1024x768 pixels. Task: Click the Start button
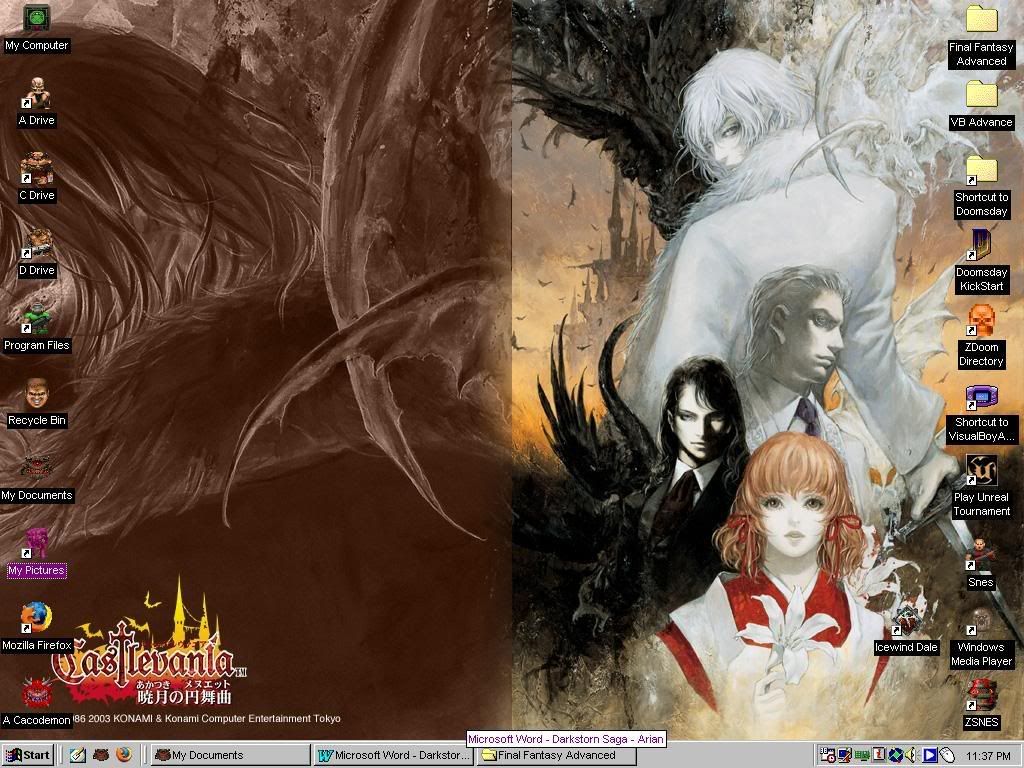point(27,756)
